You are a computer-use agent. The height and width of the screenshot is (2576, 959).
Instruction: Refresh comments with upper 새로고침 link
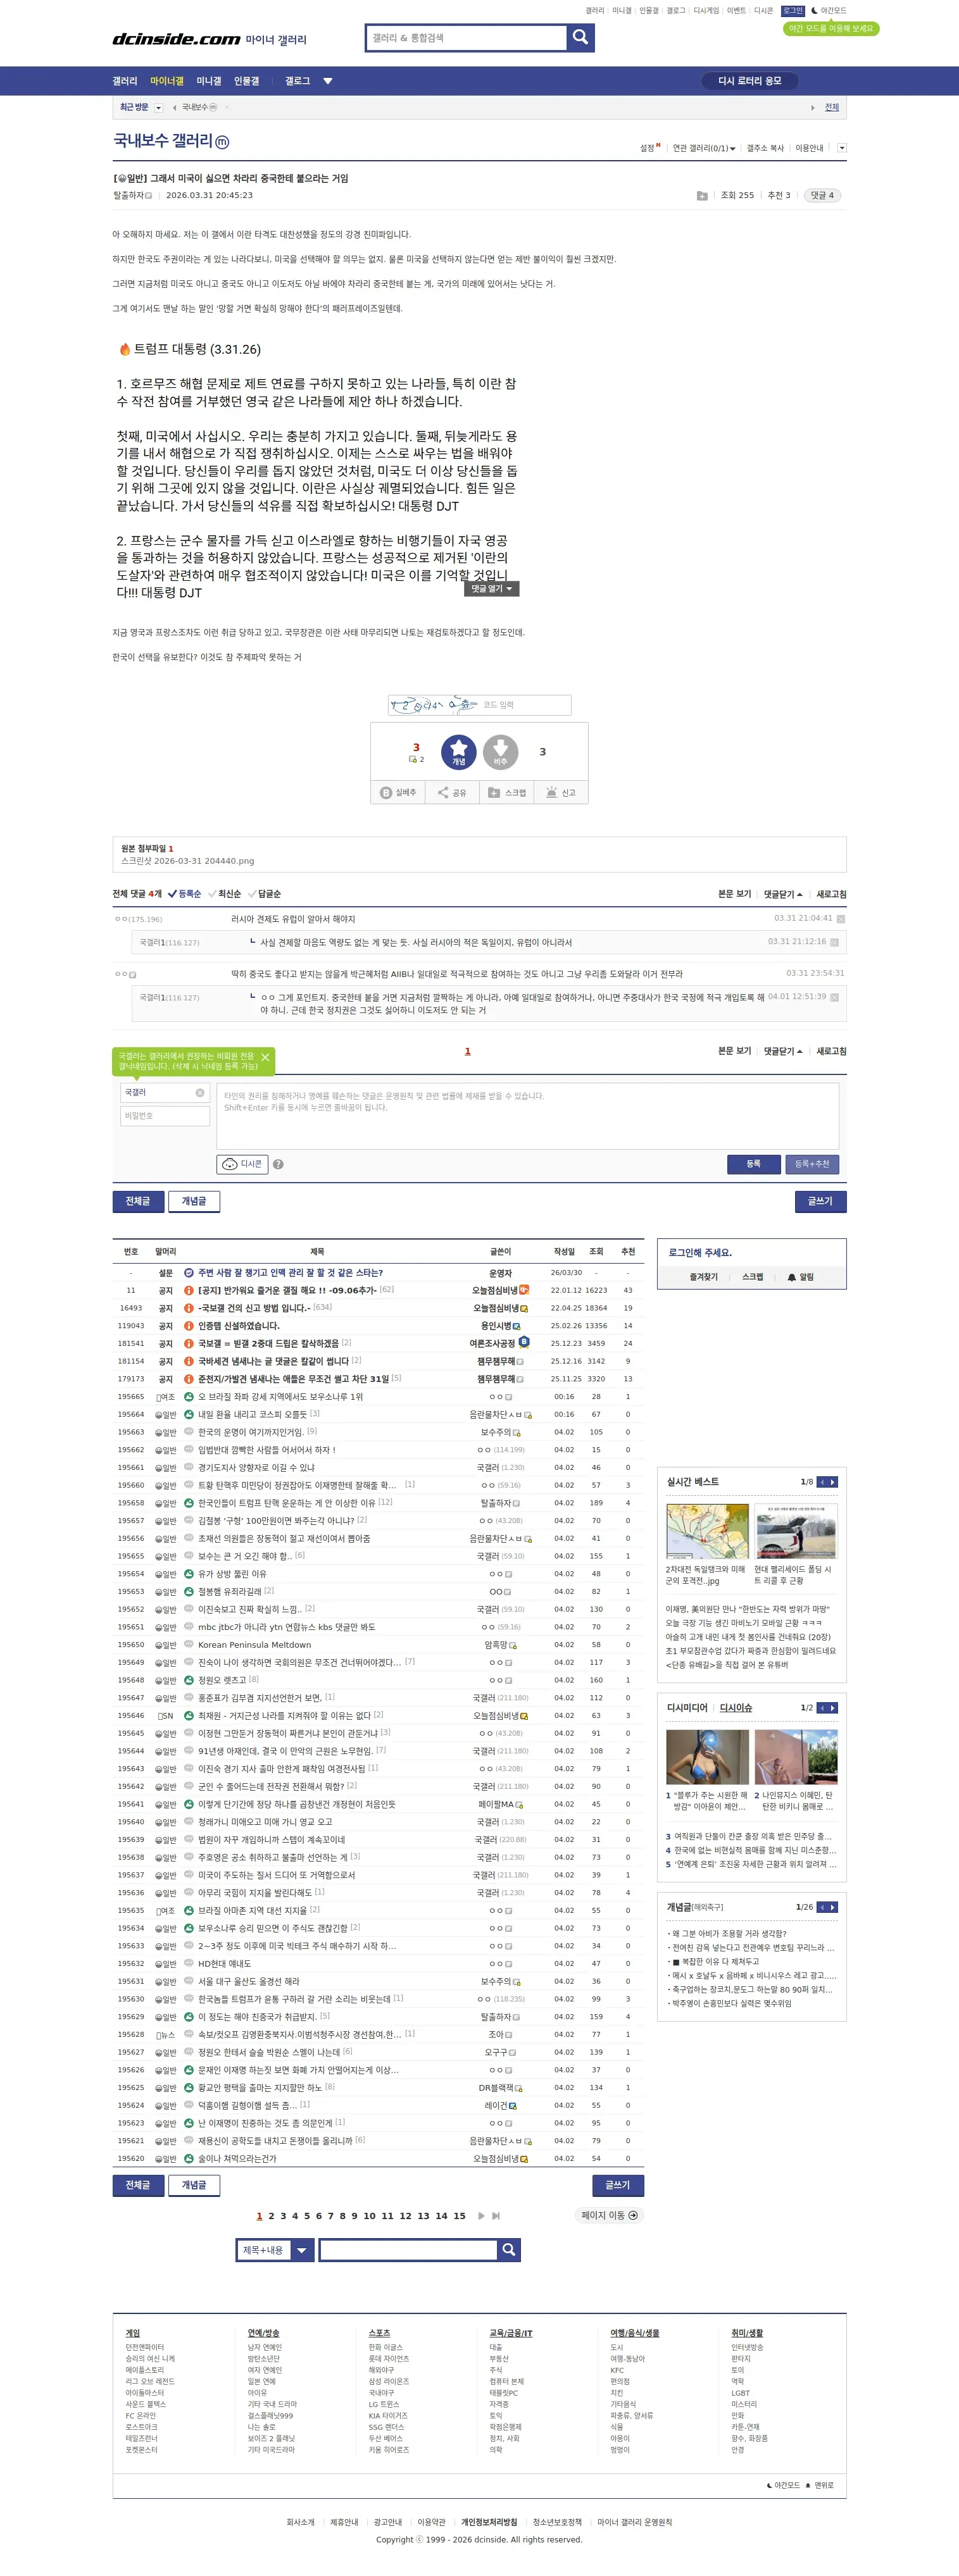831,894
